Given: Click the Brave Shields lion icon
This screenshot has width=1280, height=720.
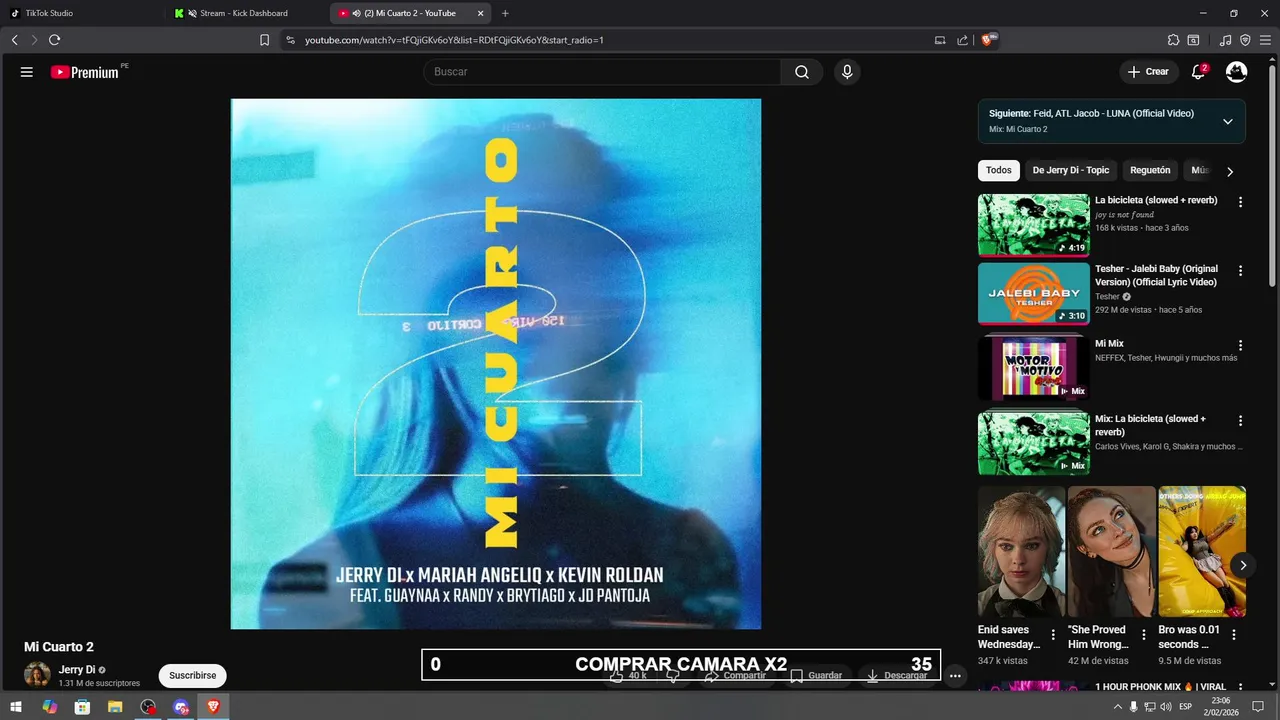Looking at the screenshot, I should click(988, 40).
